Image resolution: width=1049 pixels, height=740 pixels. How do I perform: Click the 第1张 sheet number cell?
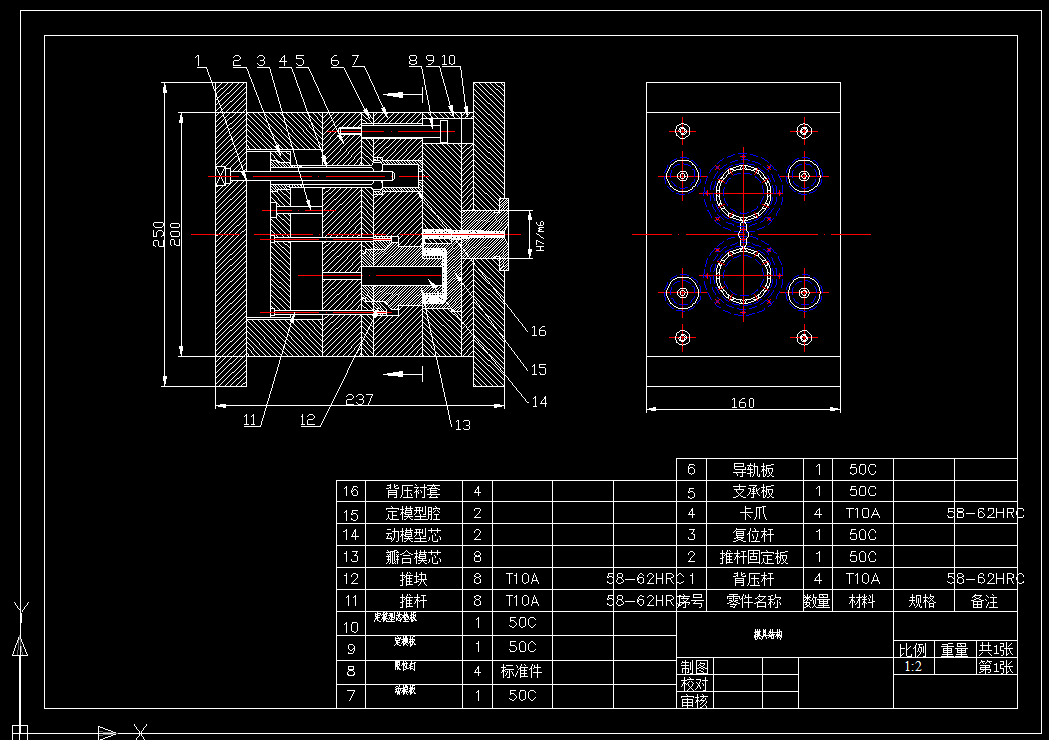point(996,666)
